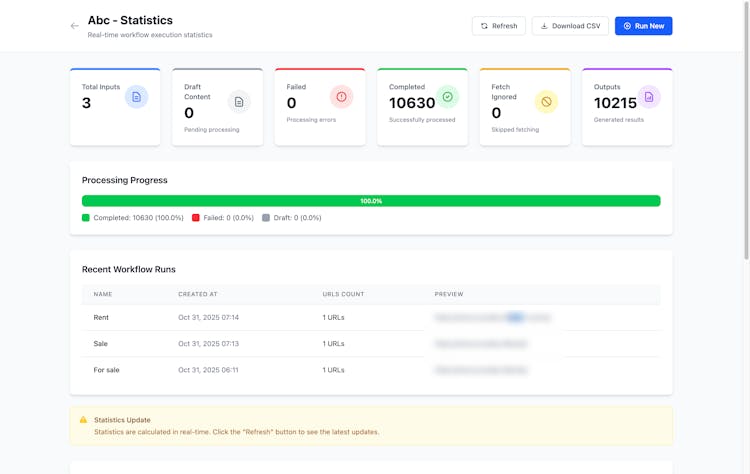Image resolution: width=750 pixels, height=474 pixels.
Task: Click the Total Inputs document icon
Action: click(x=137, y=97)
